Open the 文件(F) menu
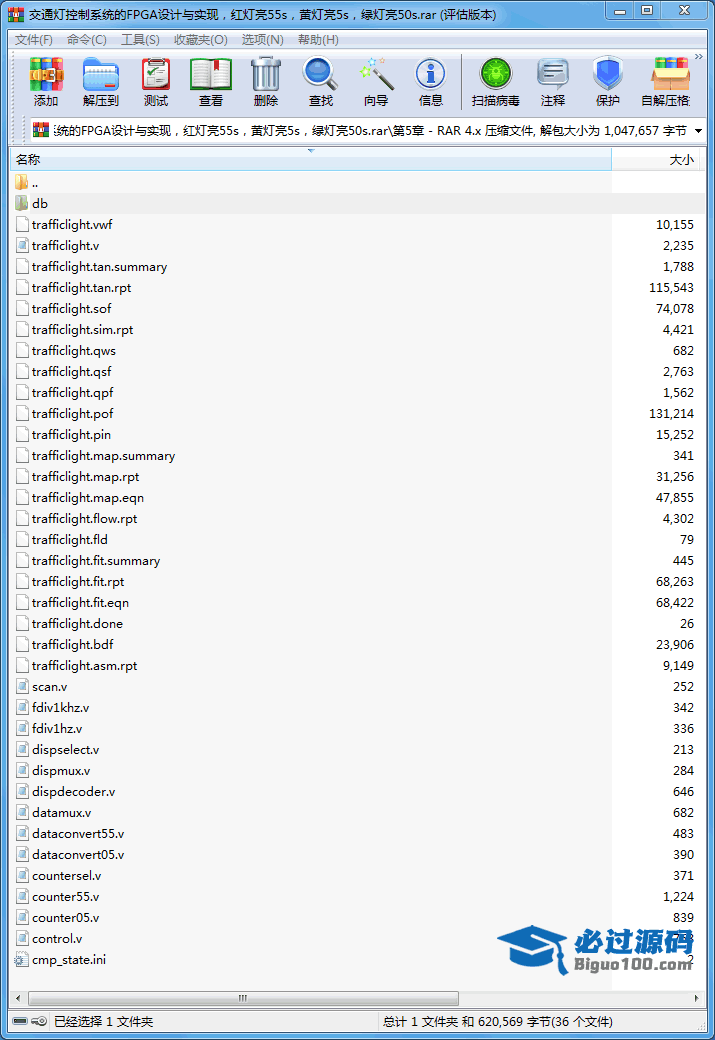715x1040 pixels. (34, 40)
